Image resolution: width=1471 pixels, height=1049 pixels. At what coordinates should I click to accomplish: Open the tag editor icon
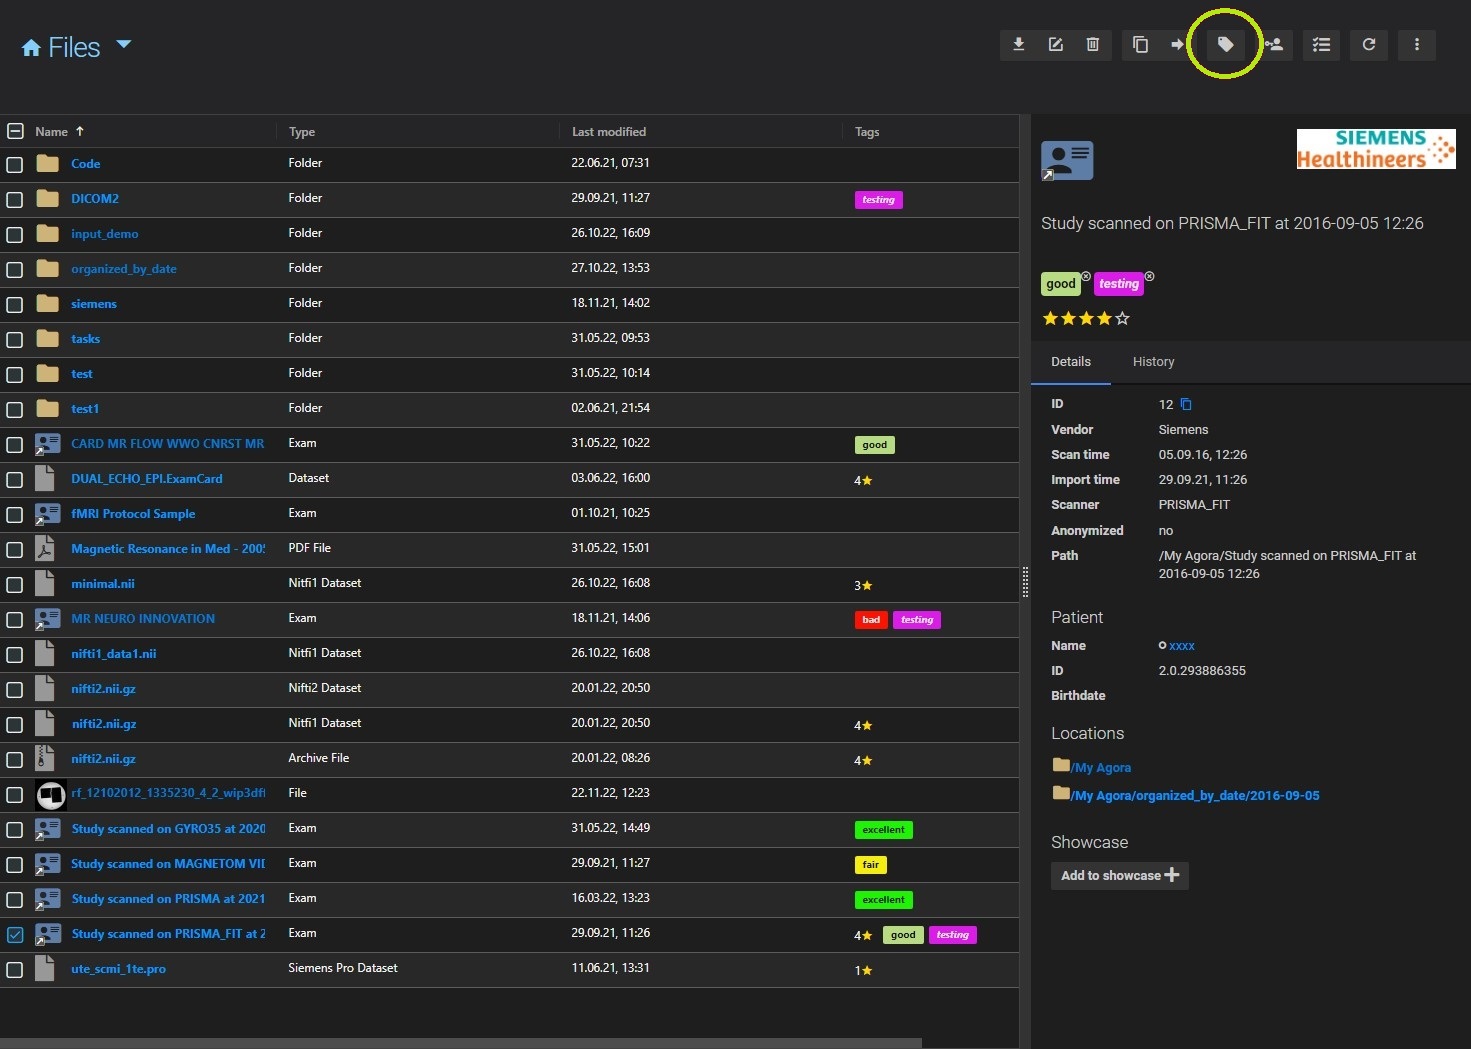tap(1225, 44)
